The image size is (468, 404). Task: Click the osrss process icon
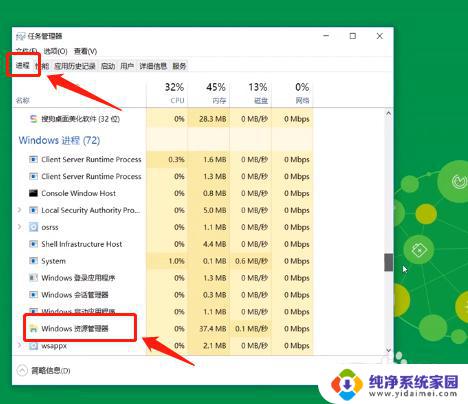pos(33,227)
